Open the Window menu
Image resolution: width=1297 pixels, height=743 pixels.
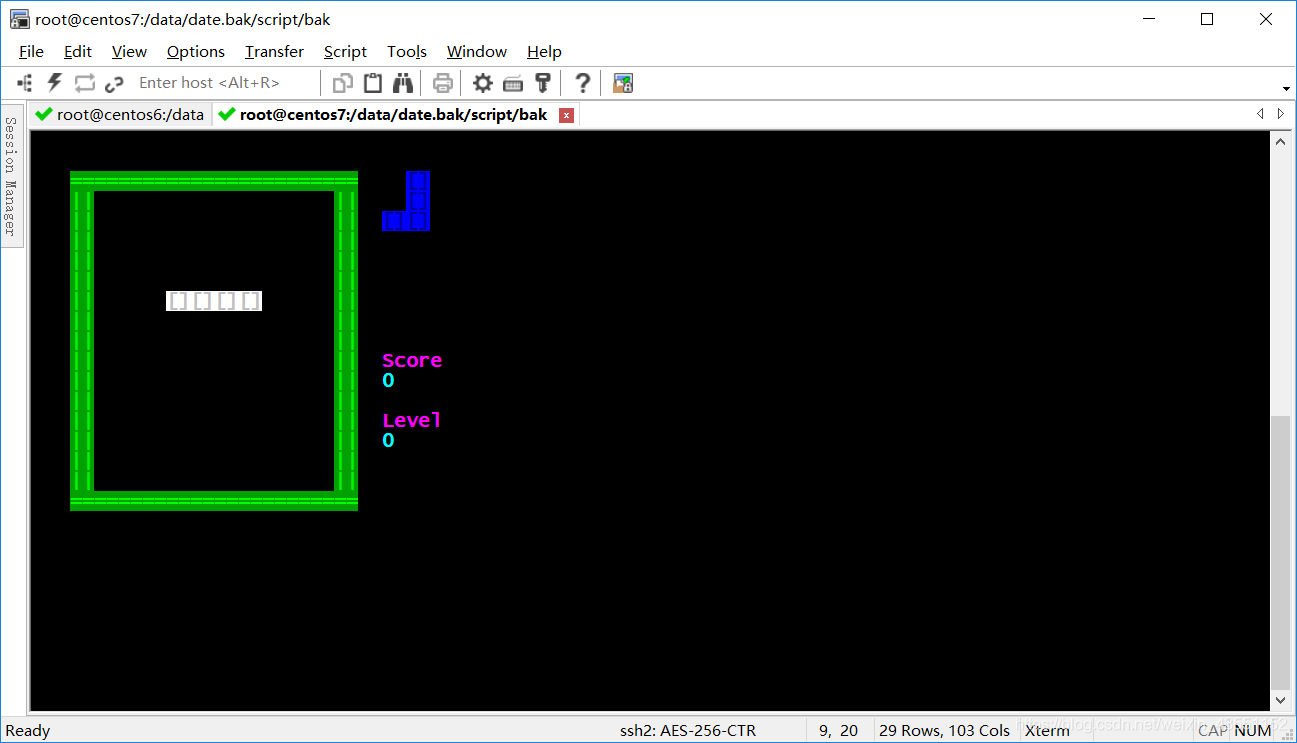(x=477, y=51)
